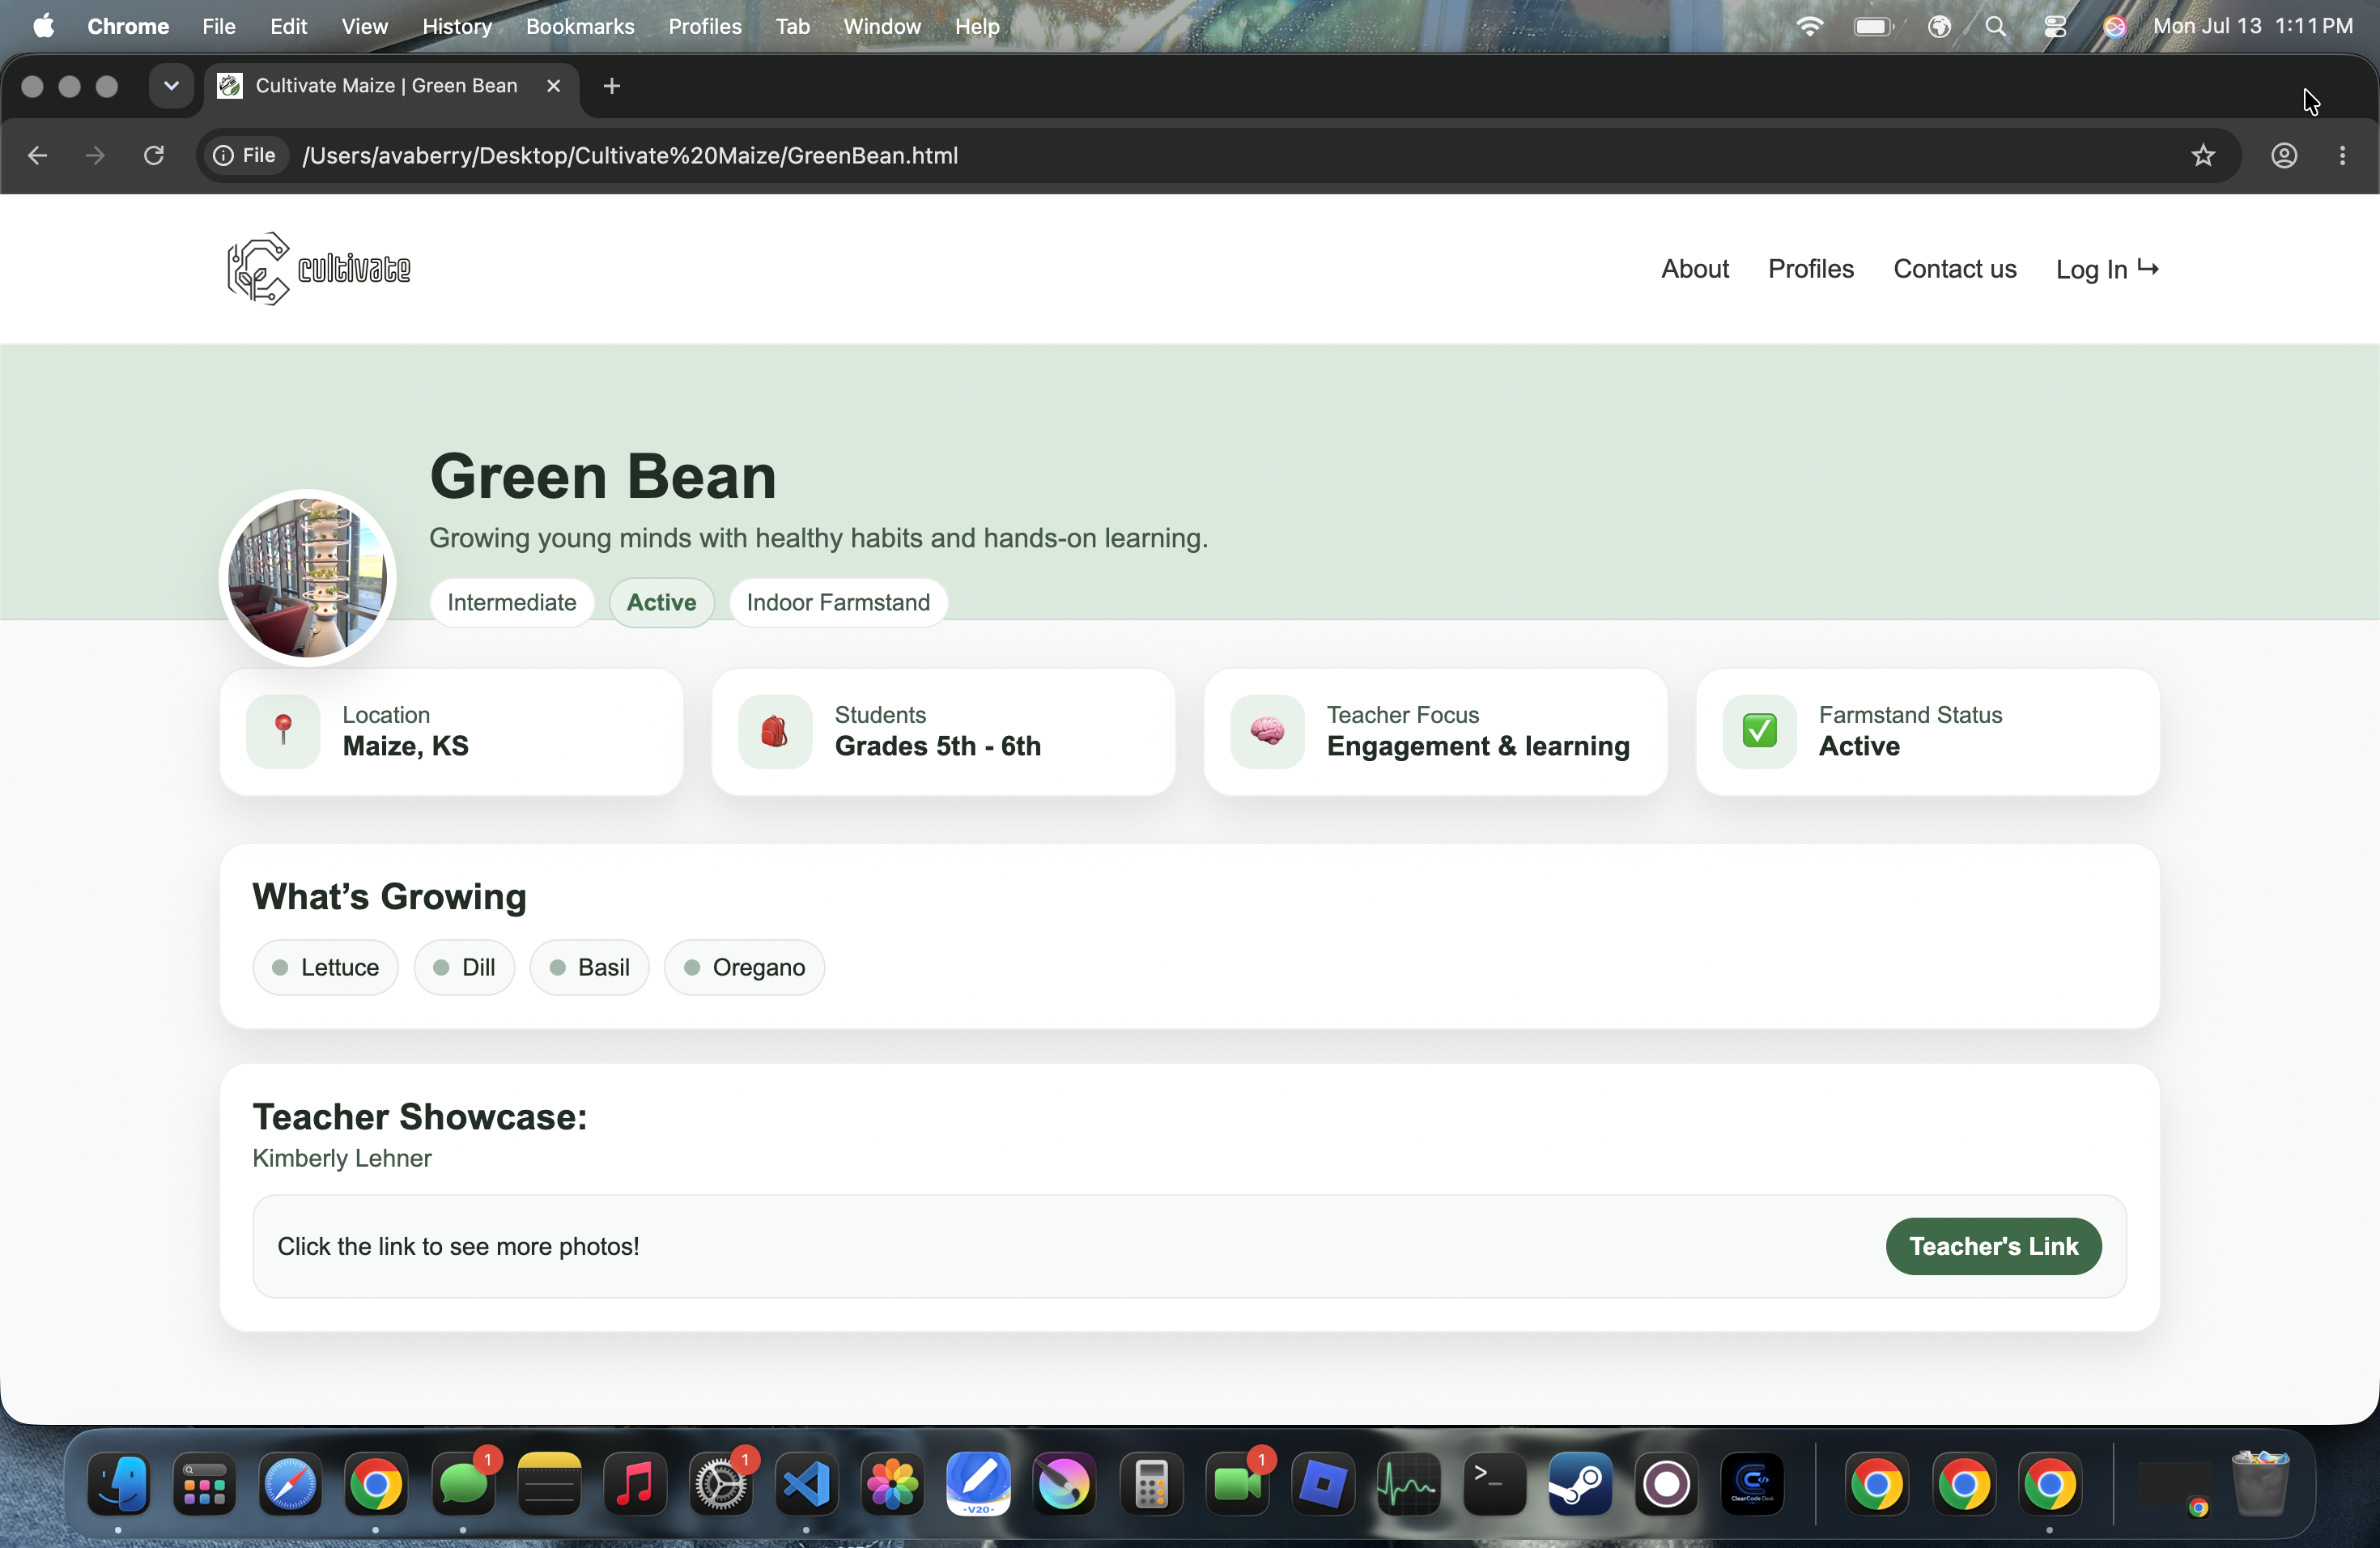Image resolution: width=2380 pixels, height=1548 pixels.
Task: Bookmark this page with the star icon
Action: click(x=2203, y=155)
